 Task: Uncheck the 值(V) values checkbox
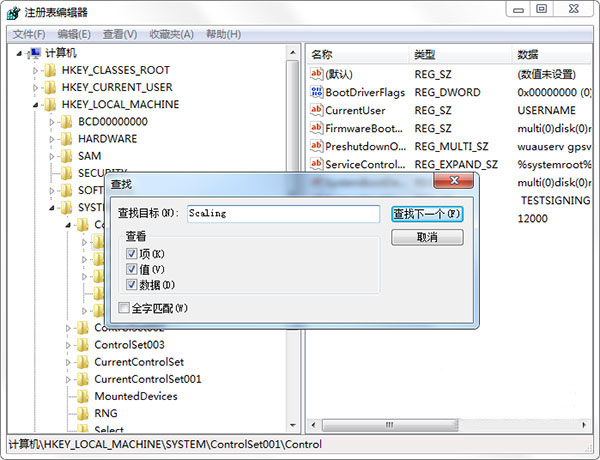pos(132,270)
